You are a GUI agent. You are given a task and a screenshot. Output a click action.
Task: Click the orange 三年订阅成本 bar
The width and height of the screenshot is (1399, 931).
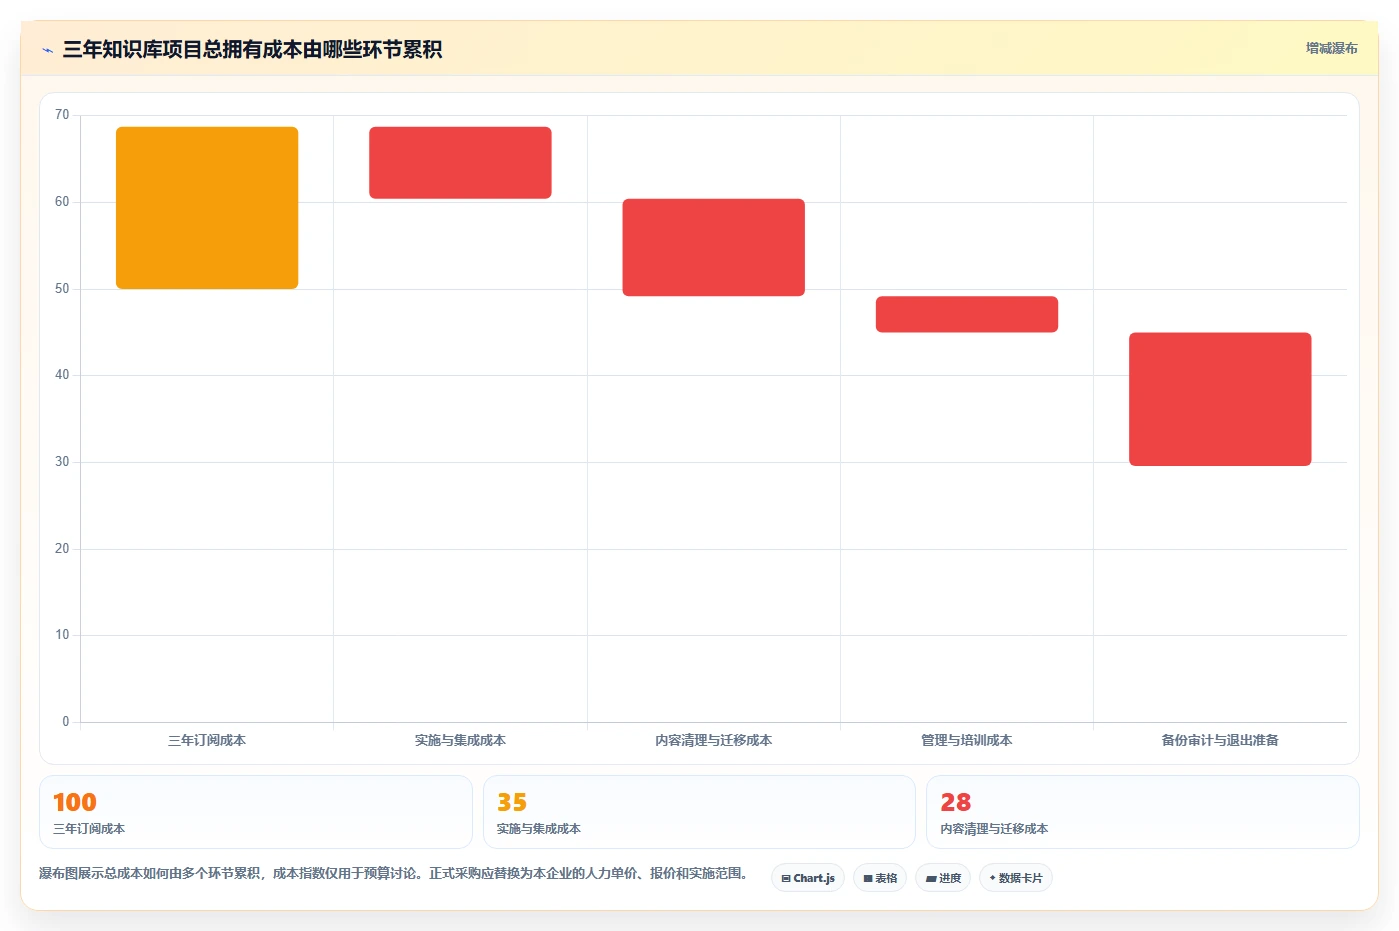(207, 208)
